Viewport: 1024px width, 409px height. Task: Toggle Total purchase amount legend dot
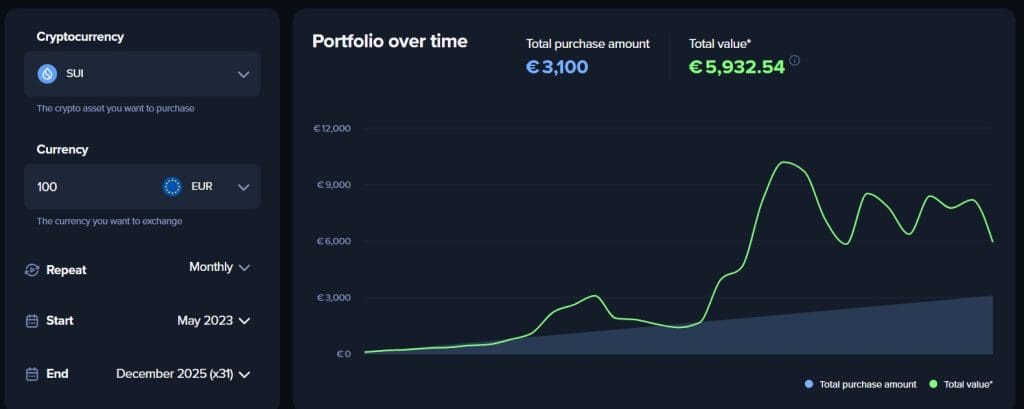coord(808,384)
